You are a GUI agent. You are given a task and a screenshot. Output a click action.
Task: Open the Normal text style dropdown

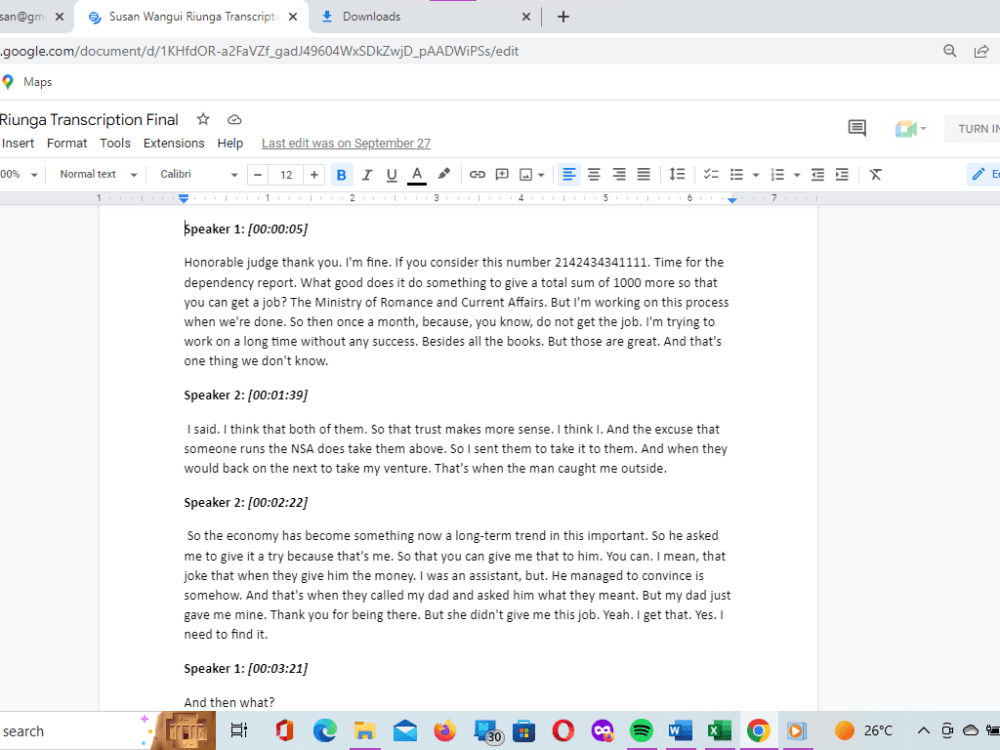[98, 174]
